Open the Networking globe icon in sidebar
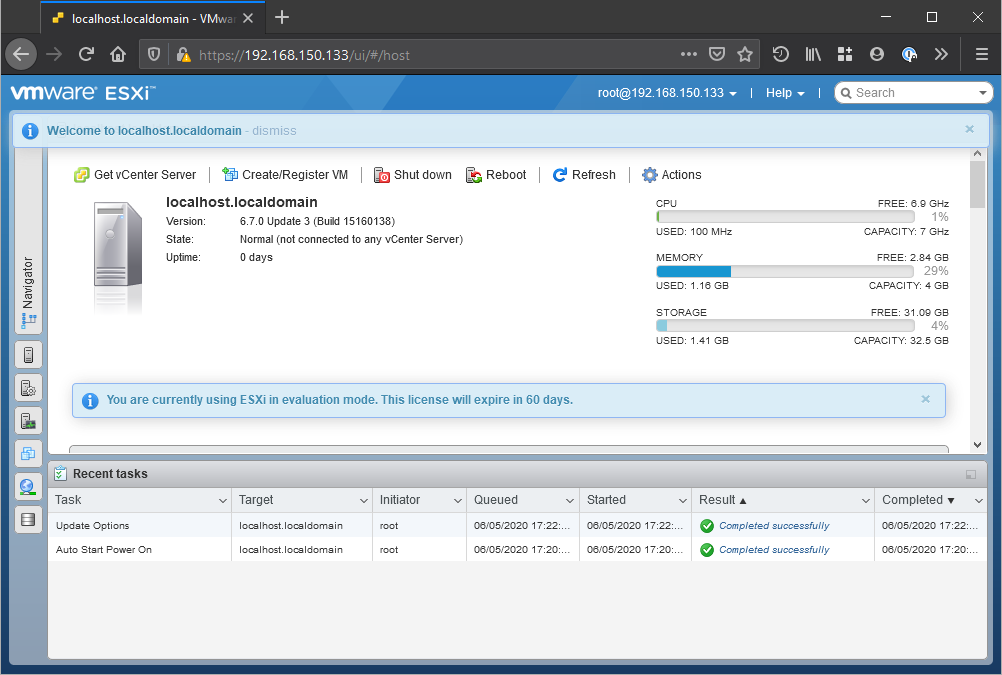 [28, 487]
